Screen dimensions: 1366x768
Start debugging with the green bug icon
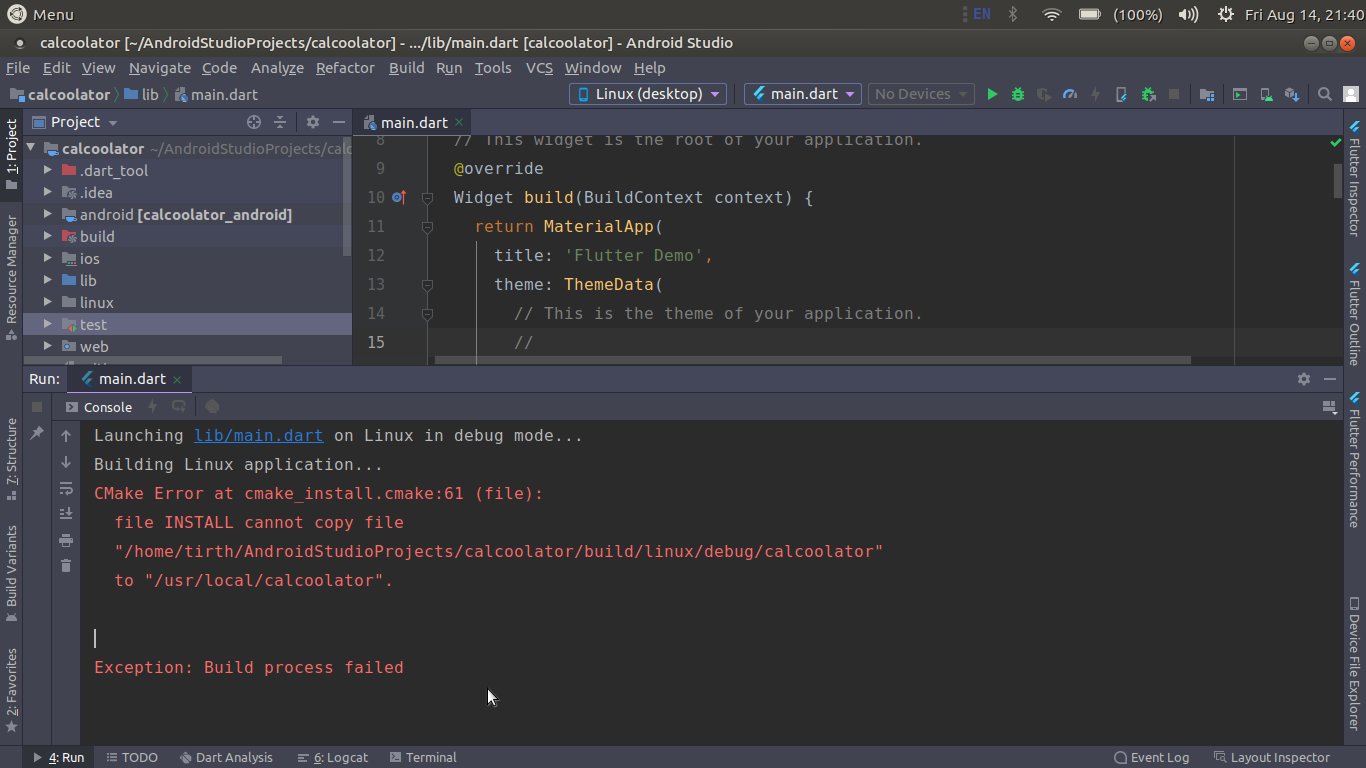[x=1017, y=93]
